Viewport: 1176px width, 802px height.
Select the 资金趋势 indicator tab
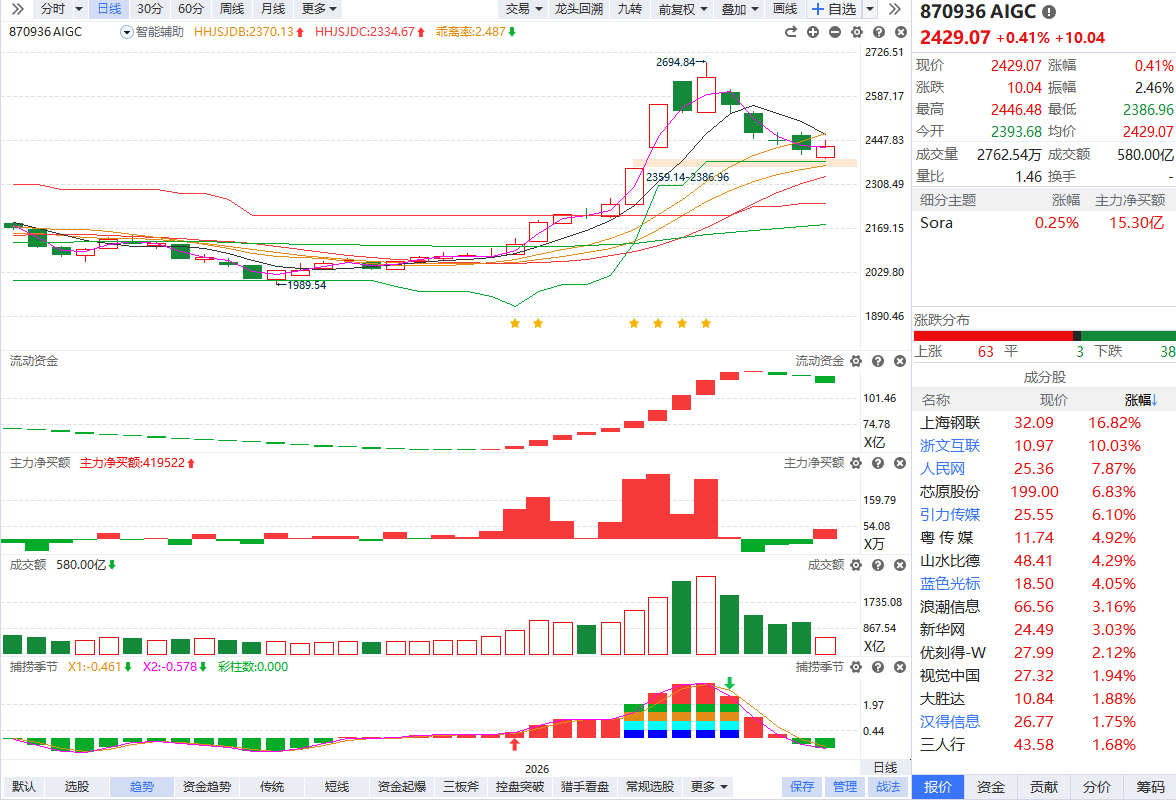click(x=207, y=787)
